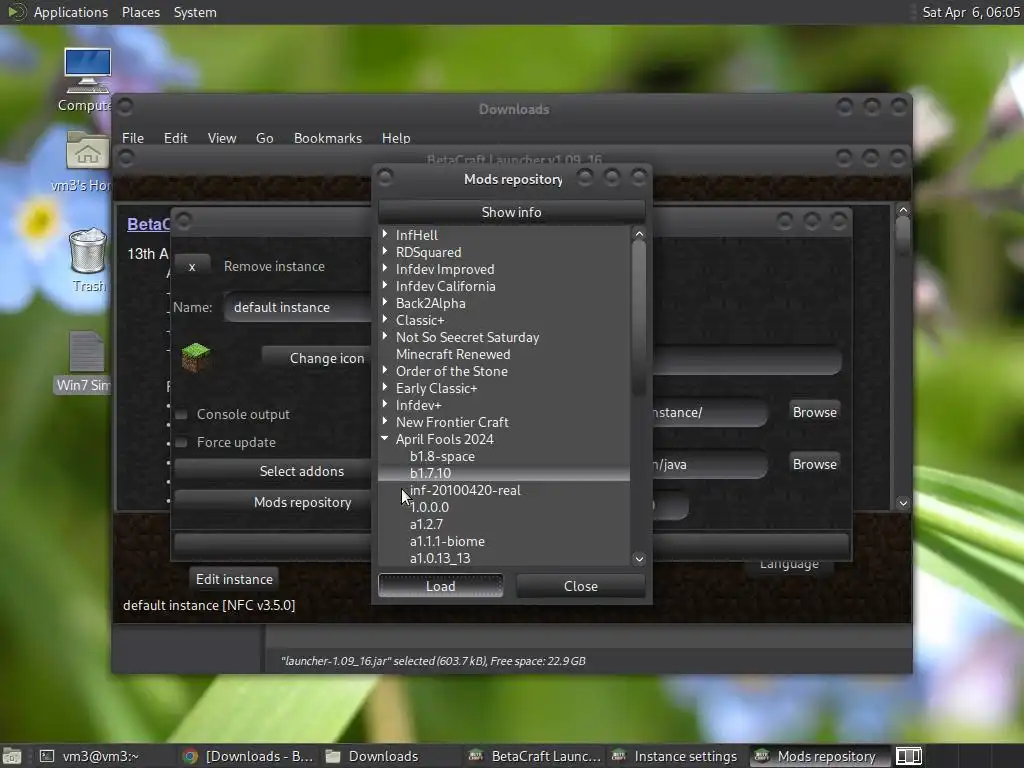Click Mods repository button in Instance settings
This screenshot has width=1024, height=768.
(x=273, y=502)
